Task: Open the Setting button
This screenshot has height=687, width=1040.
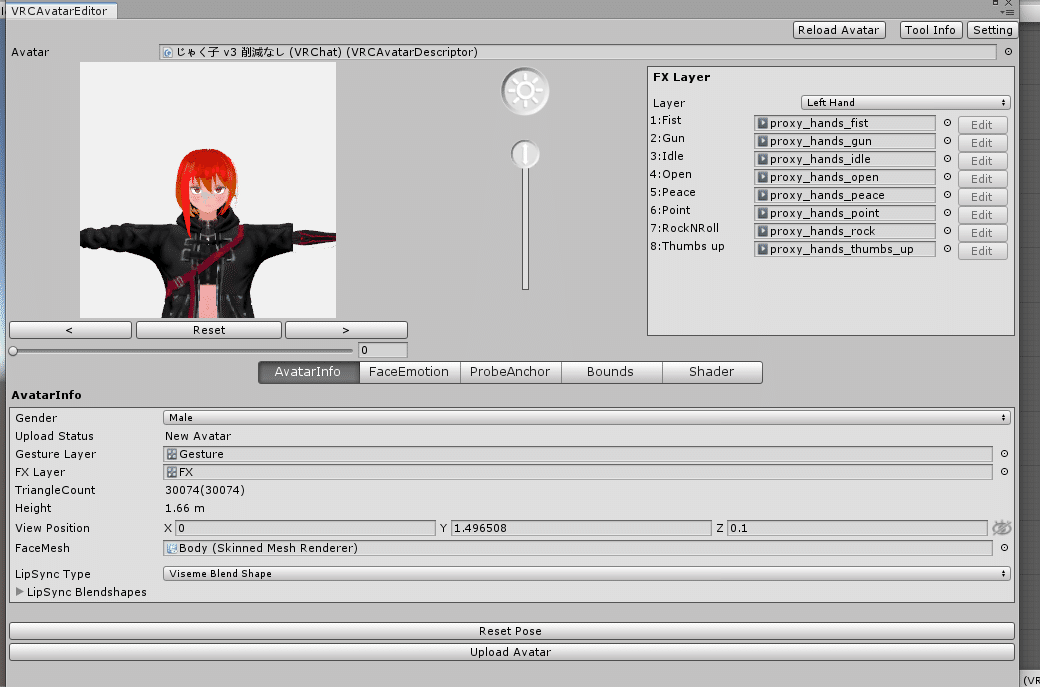Action: [x=992, y=30]
